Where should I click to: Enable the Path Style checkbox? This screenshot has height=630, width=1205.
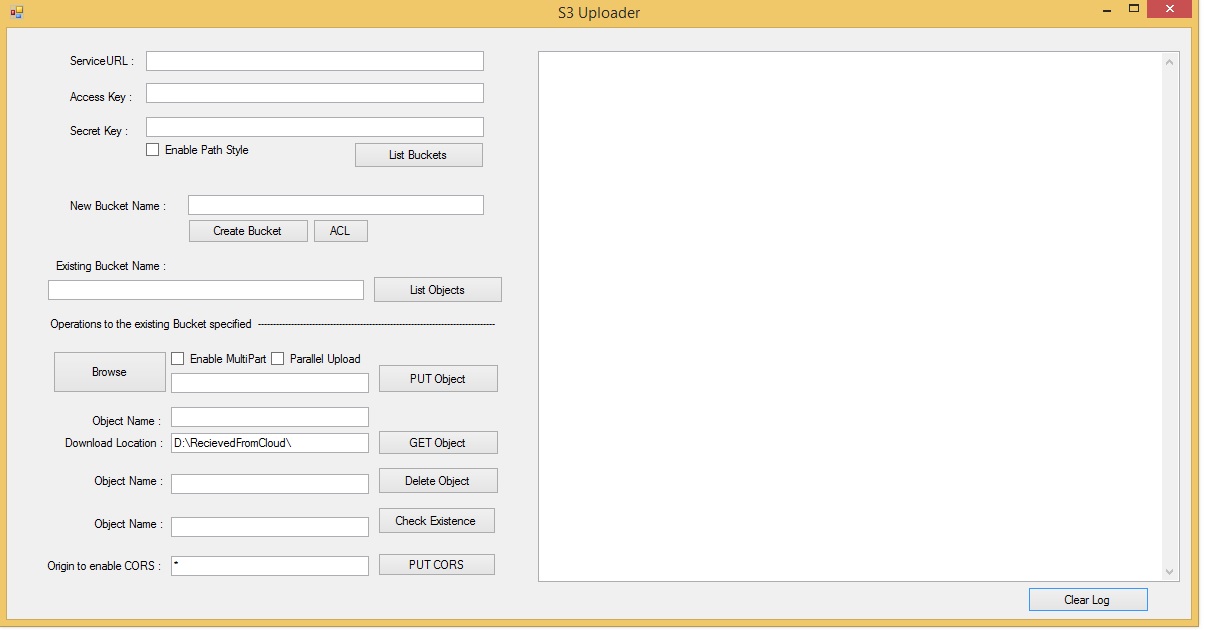[153, 150]
